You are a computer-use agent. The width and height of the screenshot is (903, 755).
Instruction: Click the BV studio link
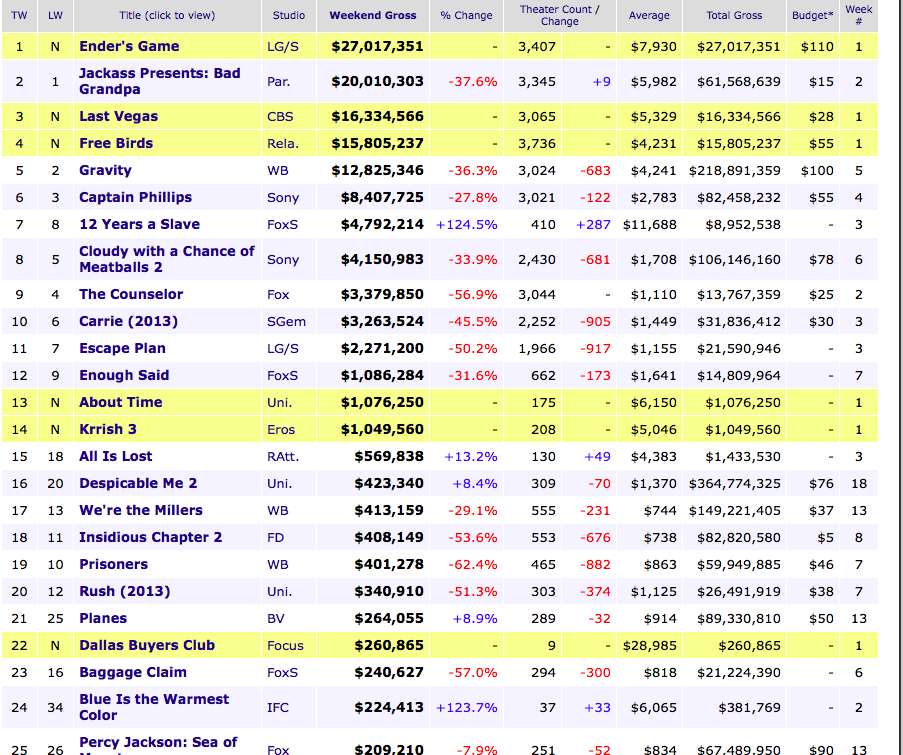click(x=275, y=619)
